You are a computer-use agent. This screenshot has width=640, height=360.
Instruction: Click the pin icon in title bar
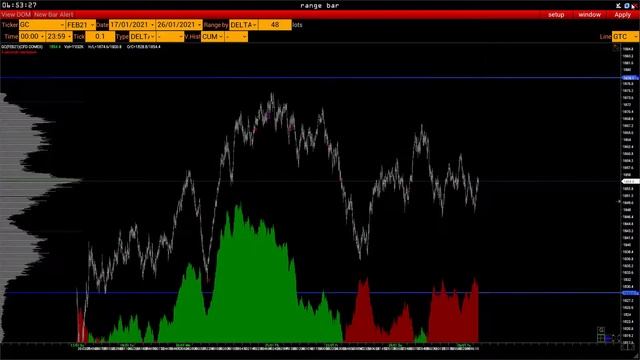point(619,5)
